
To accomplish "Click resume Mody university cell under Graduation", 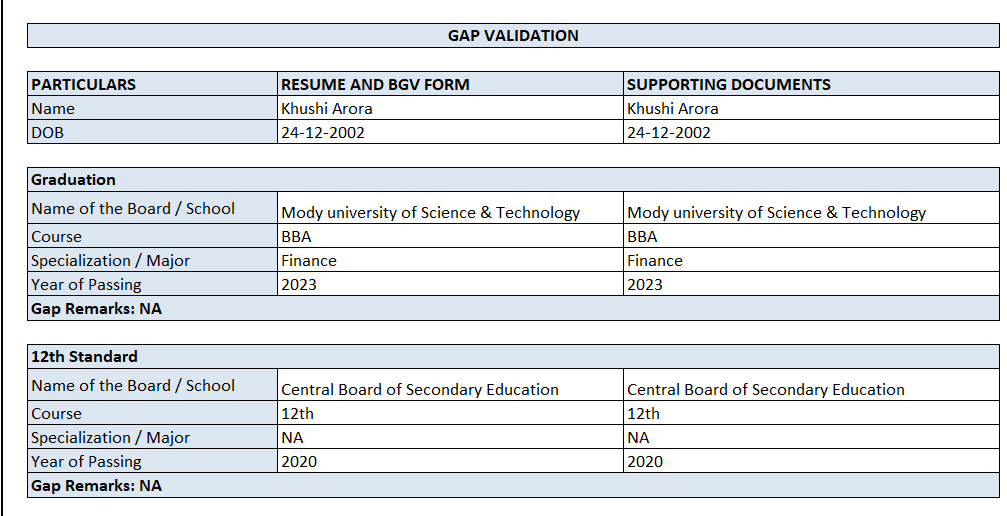I will 450,211.
